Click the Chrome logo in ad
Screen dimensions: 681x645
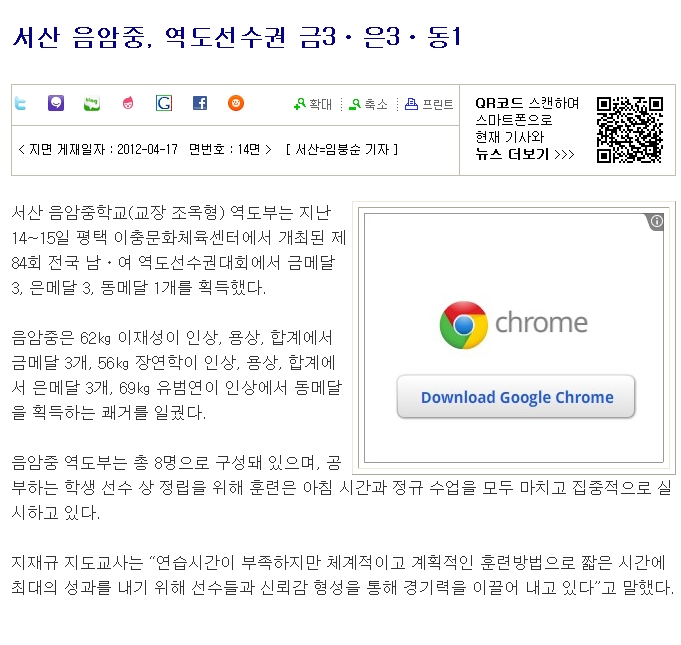pyautogui.click(x=463, y=324)
